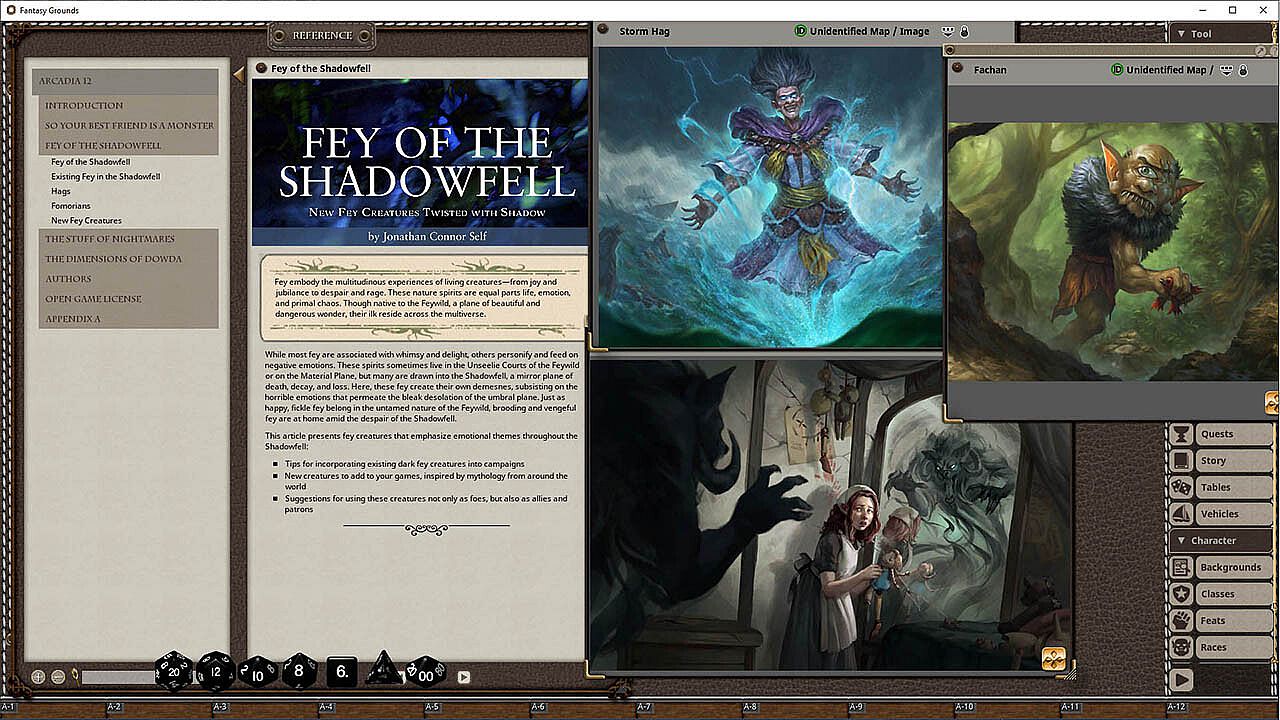Click the Fey of the Shadowfell banner
The image size is (1280, 720).
click(x=420, y=162)
